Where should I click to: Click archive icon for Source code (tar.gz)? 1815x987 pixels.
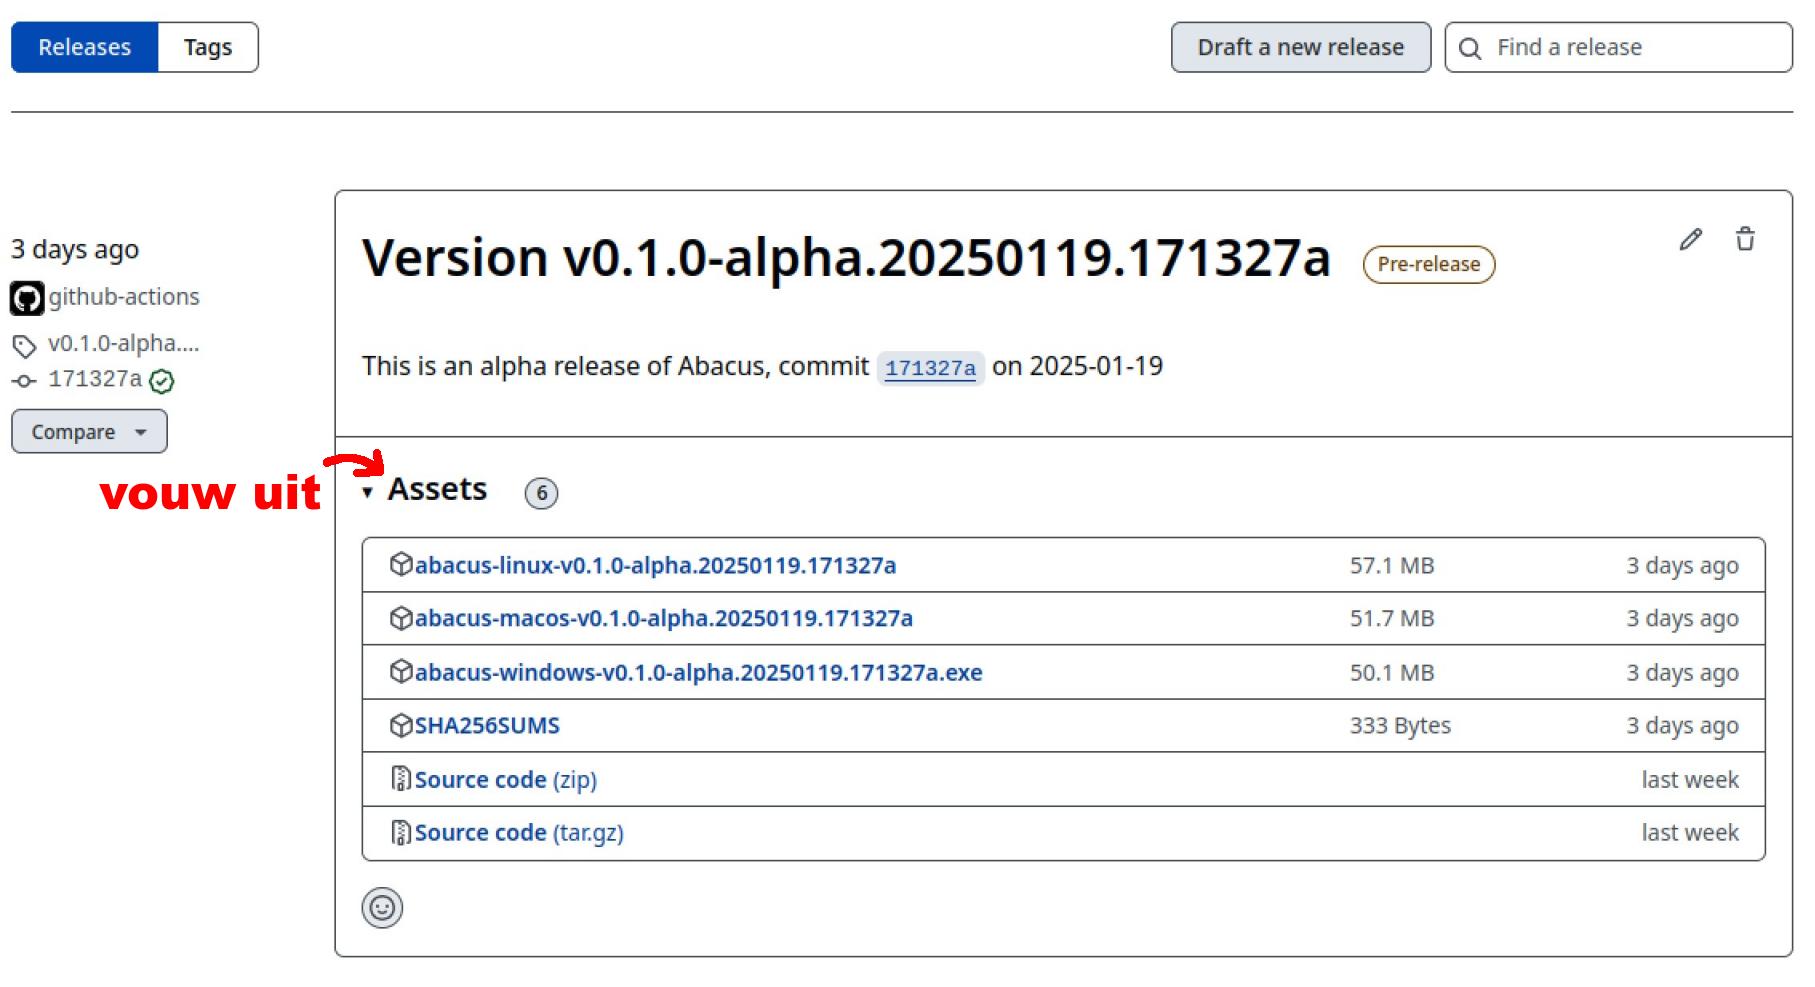(401, 832)
